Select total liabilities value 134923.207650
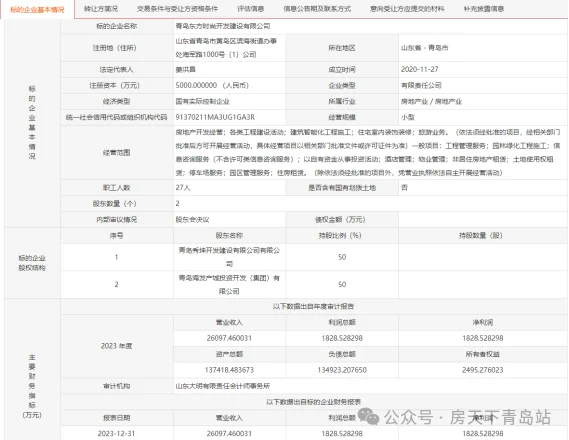 [x=342, y=370]
